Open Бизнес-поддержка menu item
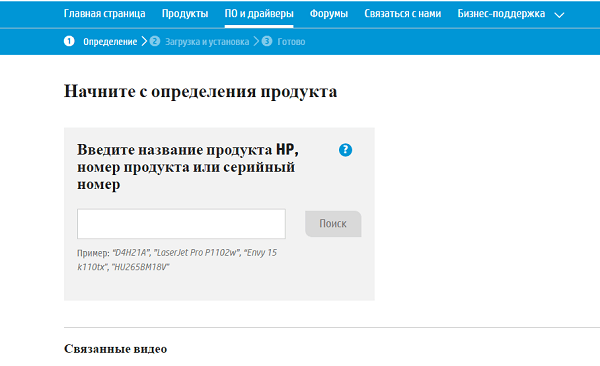This screenshot has width=600, height=366. pos(501,14)
